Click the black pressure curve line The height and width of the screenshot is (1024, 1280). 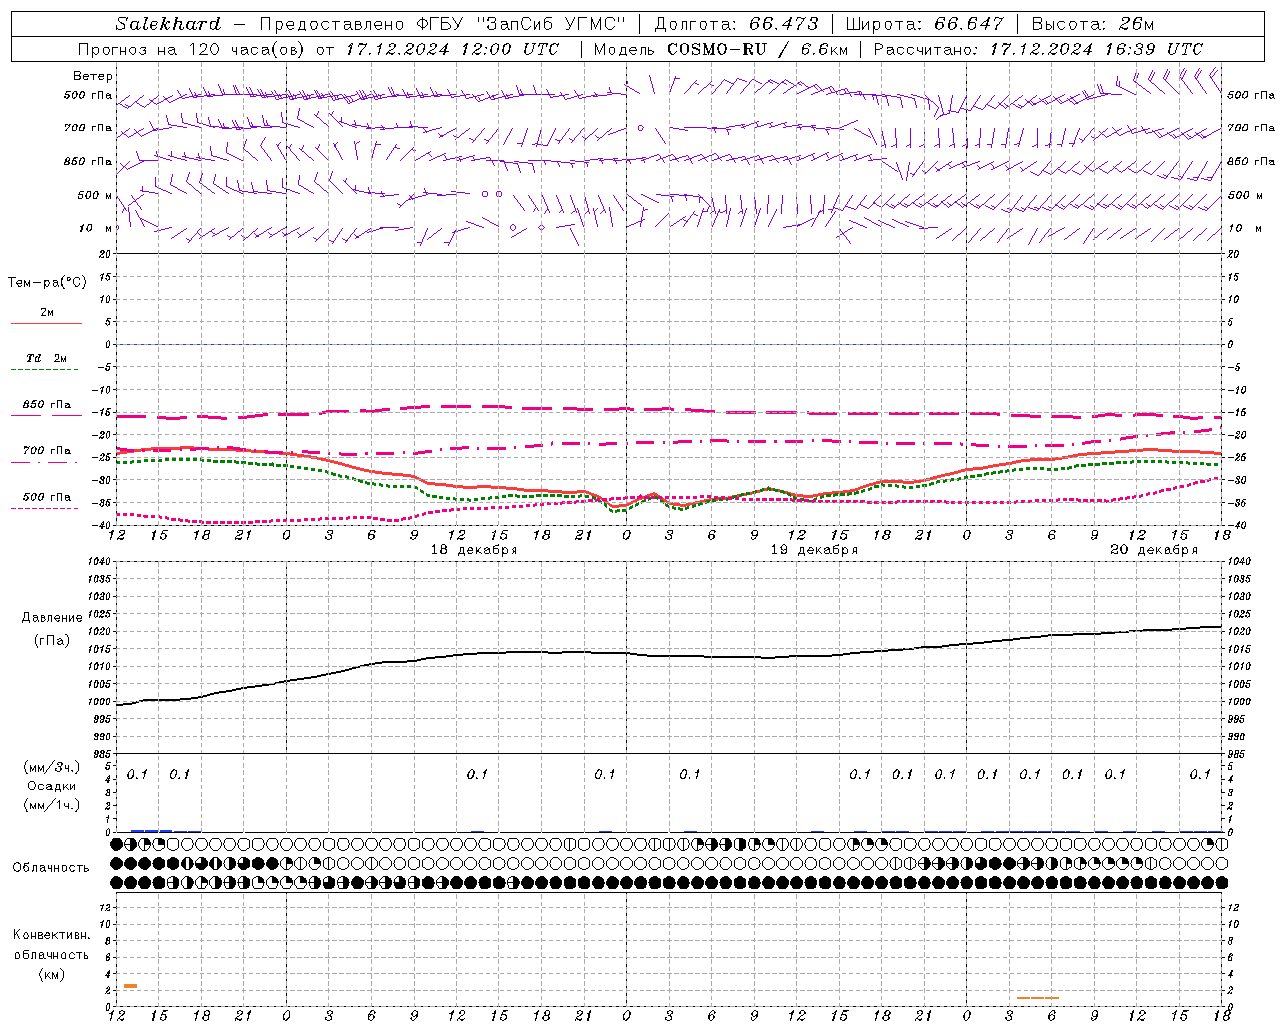point(670,656)
